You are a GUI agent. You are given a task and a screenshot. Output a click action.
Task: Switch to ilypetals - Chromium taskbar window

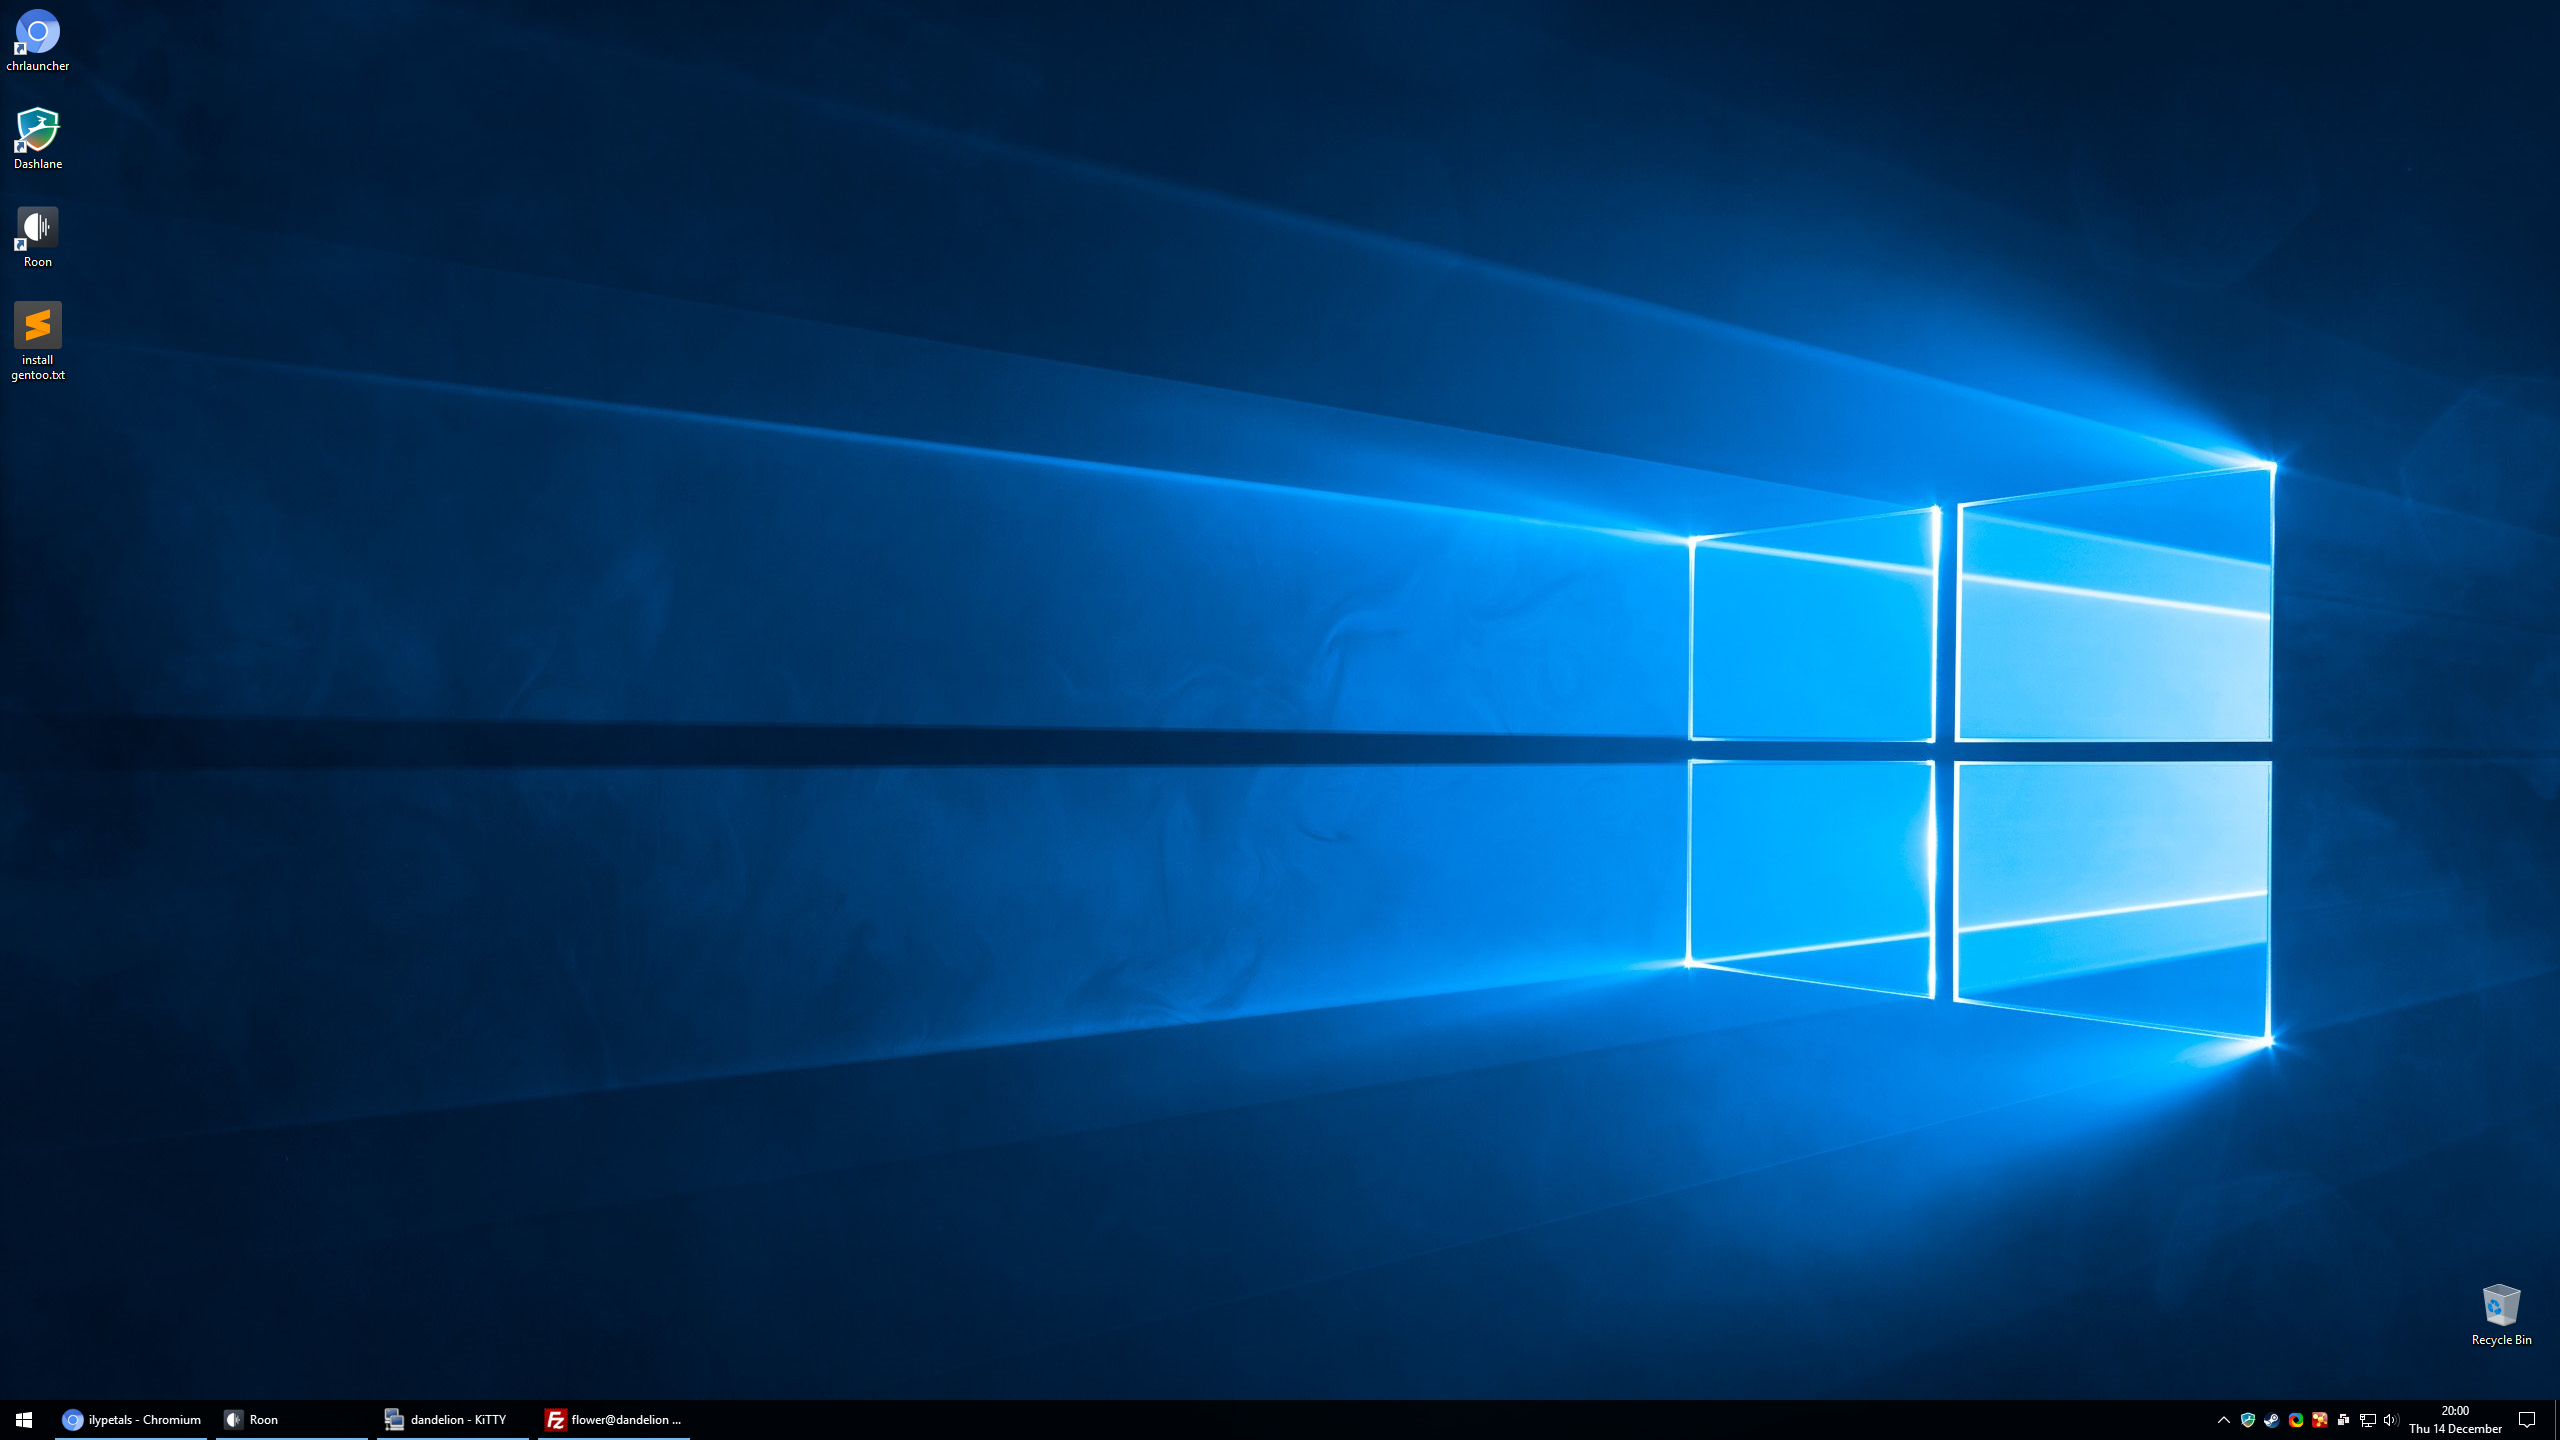[132, 1420]
